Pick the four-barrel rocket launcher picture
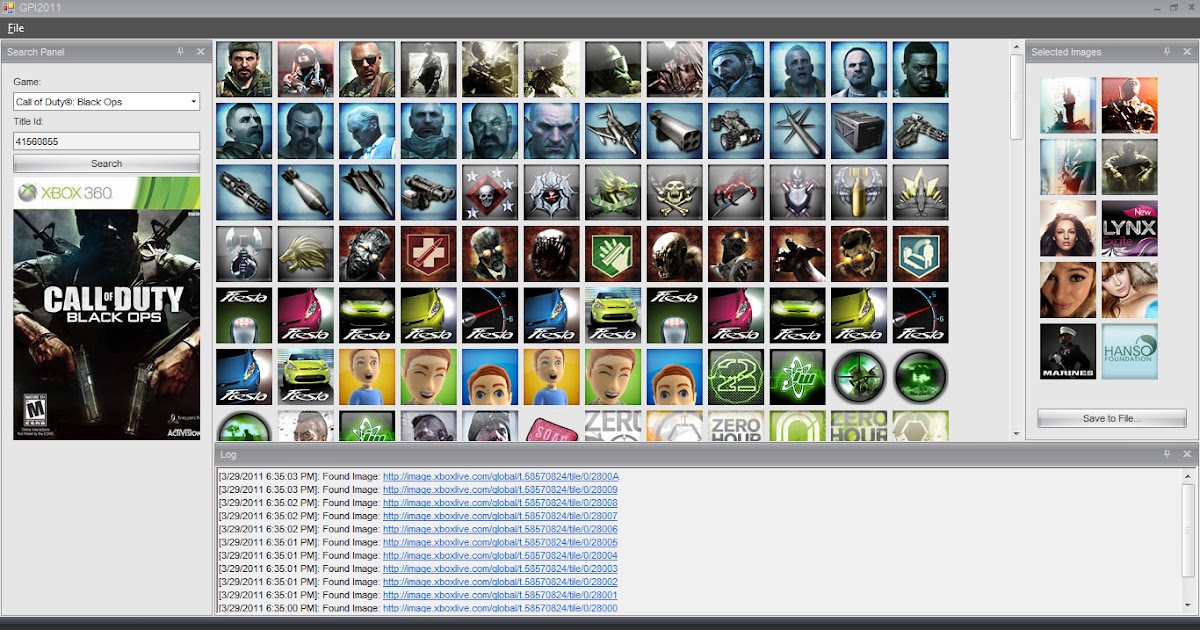The width and height of the screenshot is (1200, 630). pyautogui.click(x=675, y=131)
